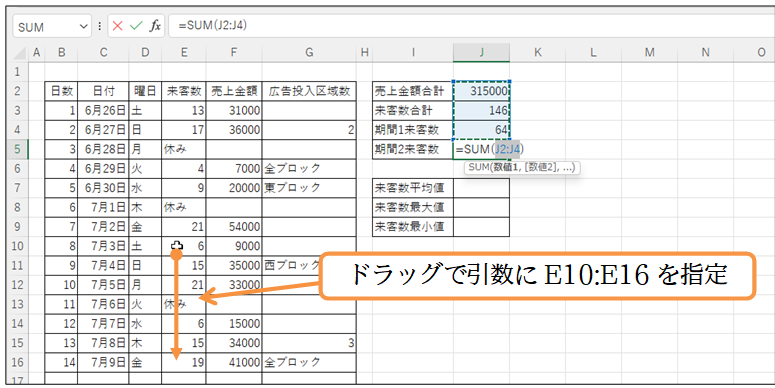This screenshot has width=775, height=388.
Task: Click the 期間1来客数 label cell
Action: 413,129
